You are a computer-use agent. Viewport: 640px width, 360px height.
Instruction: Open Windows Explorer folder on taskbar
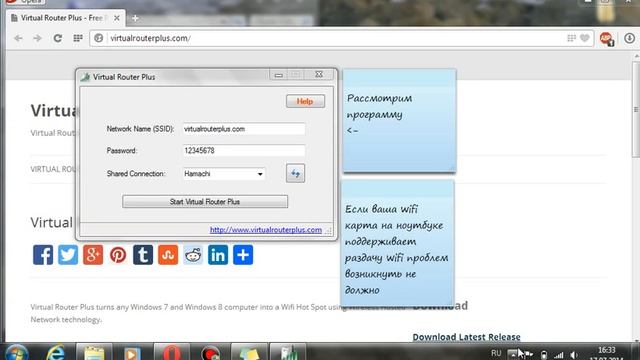(94, 352)
